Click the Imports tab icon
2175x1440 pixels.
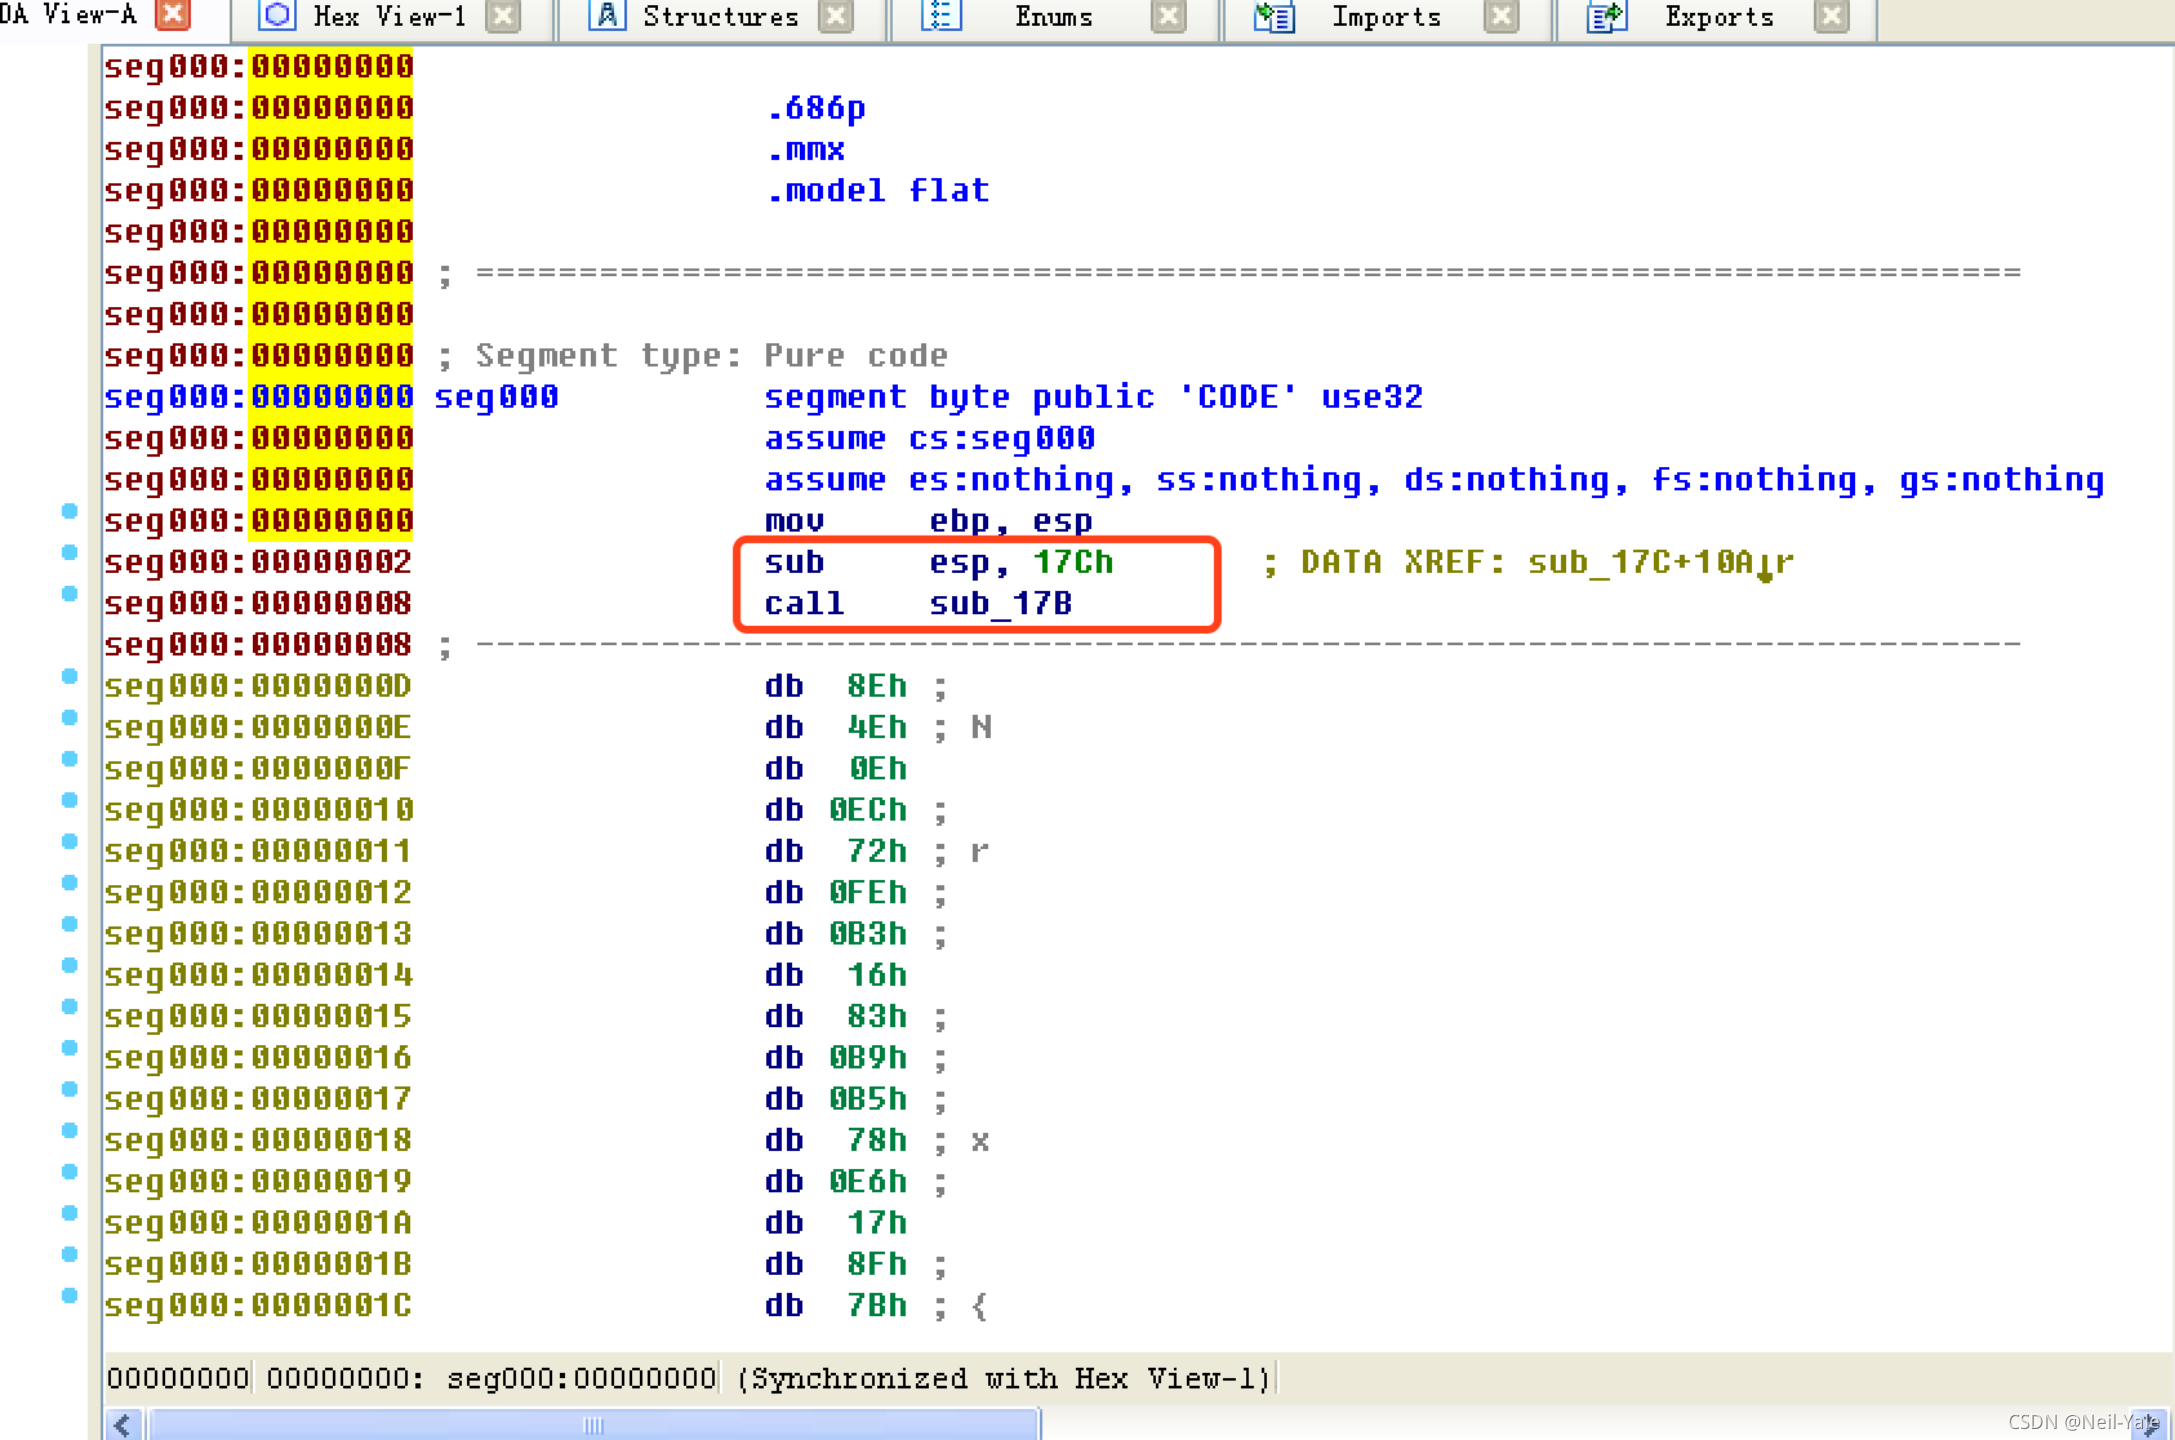[x=1274, y=16]
